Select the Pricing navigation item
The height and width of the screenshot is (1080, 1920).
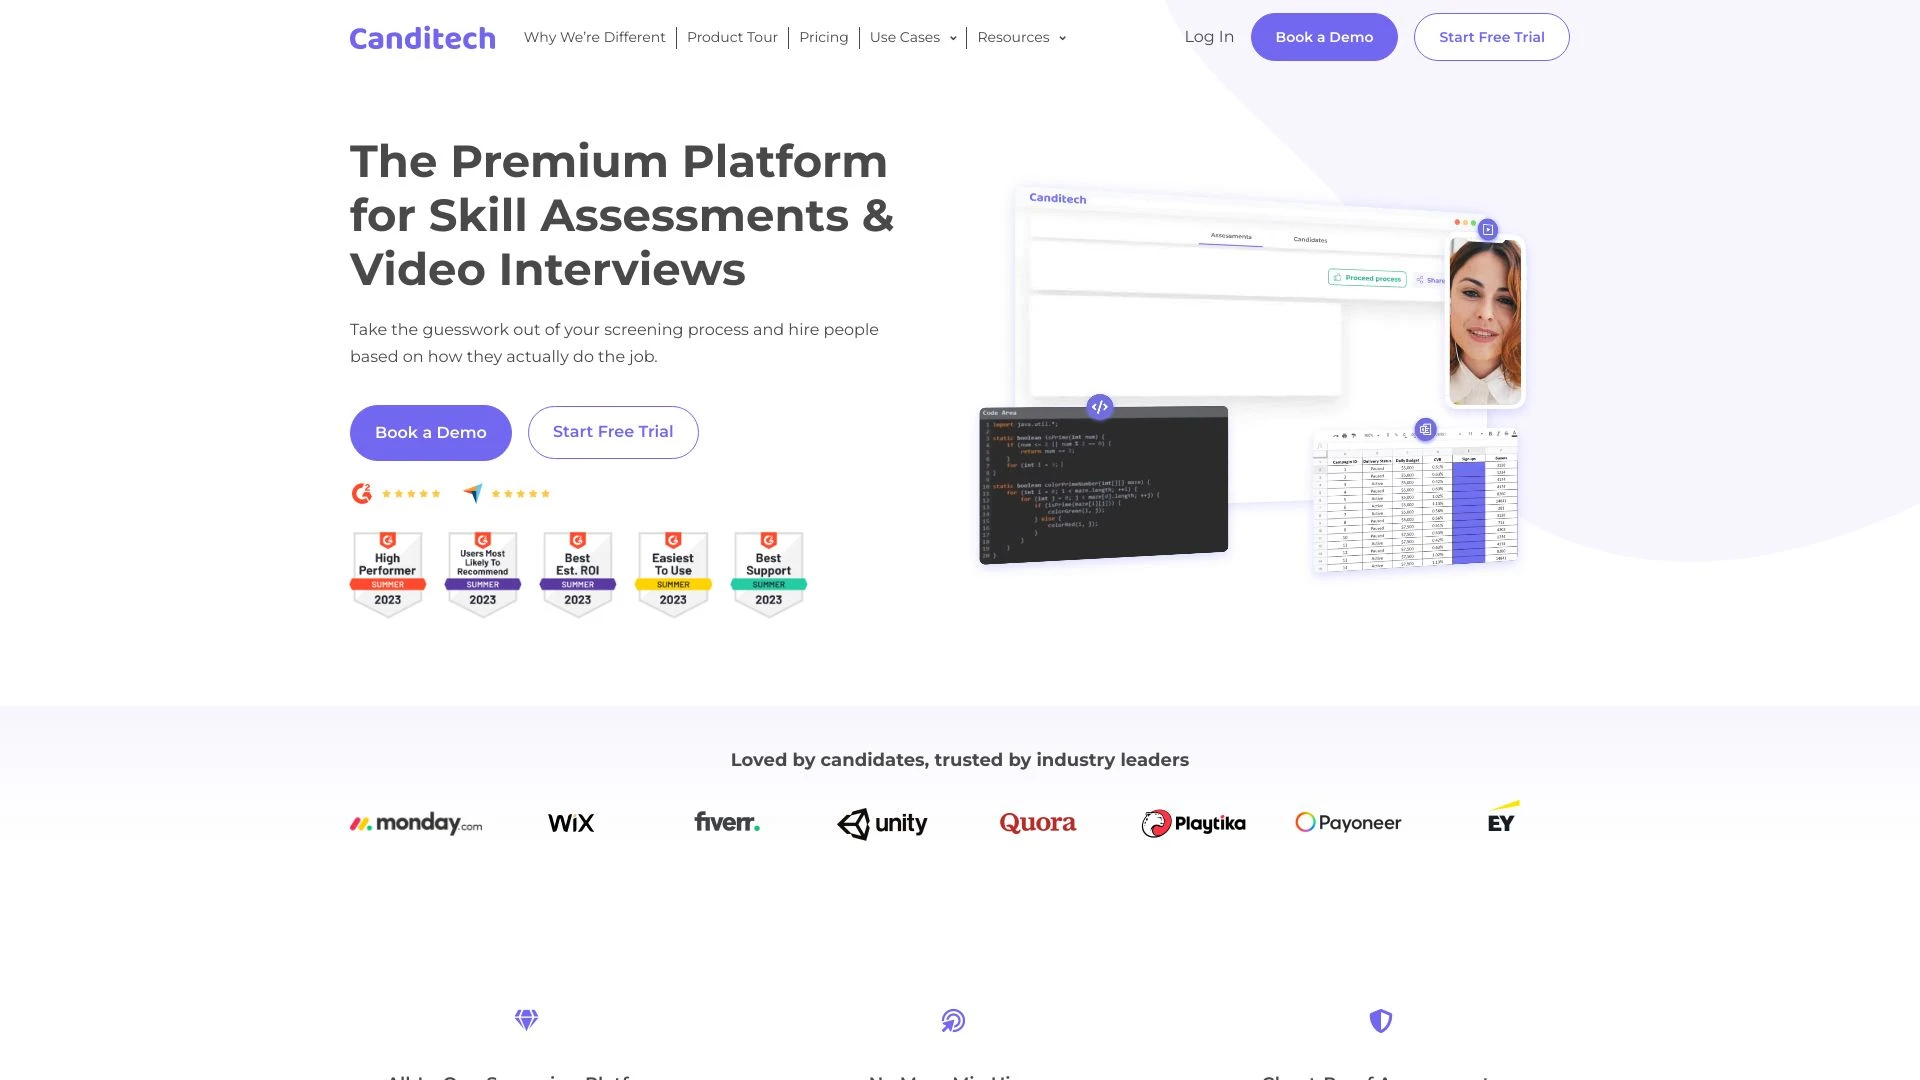(823, 36)
